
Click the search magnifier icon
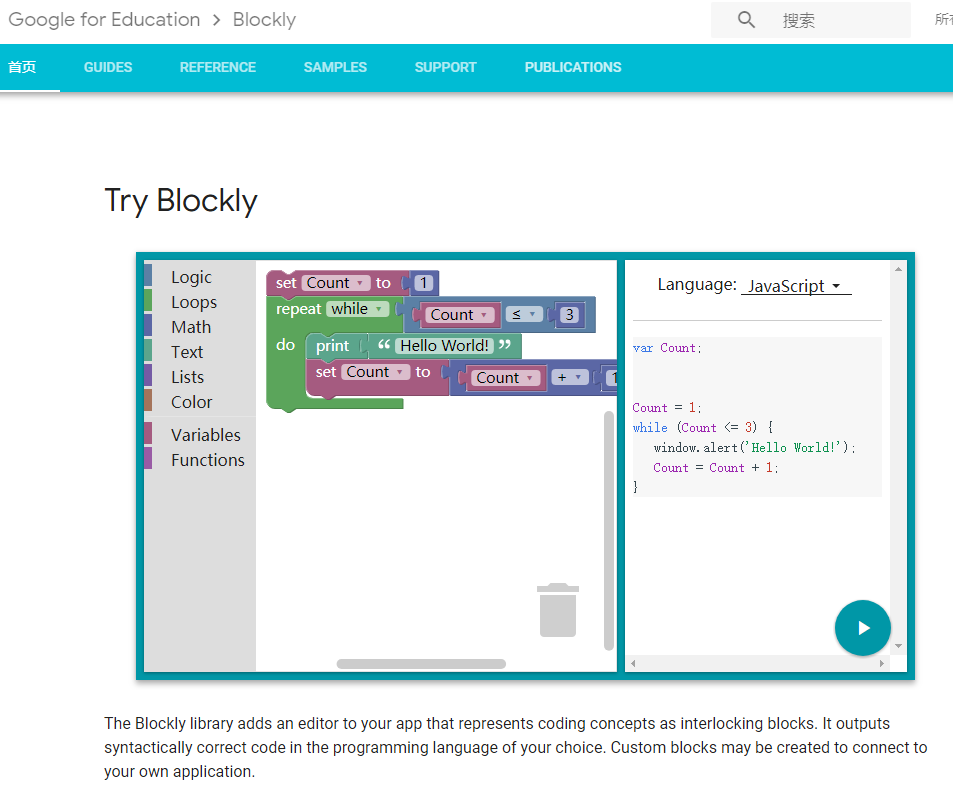point(746,20)
